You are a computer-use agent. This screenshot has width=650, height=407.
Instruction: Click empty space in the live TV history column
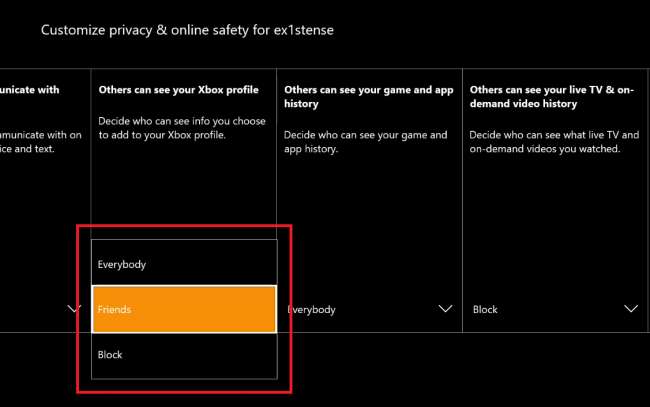pyautogui.click(x=552, y=230)
